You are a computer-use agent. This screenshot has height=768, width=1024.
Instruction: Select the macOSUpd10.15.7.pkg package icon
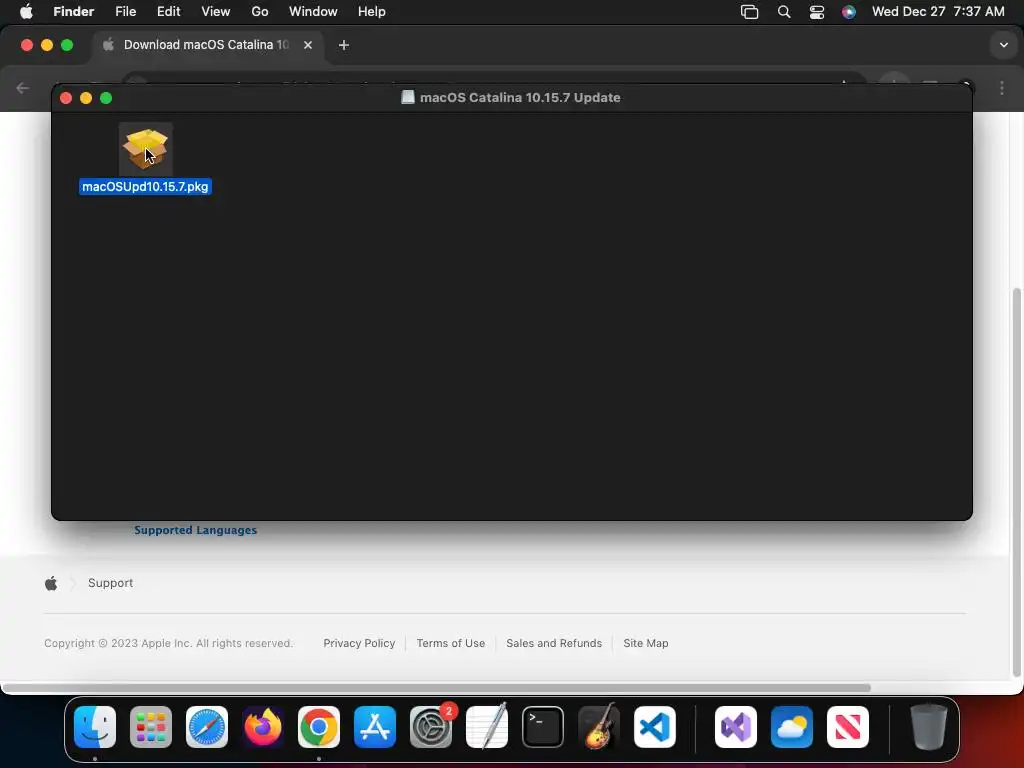pos(146,148)
